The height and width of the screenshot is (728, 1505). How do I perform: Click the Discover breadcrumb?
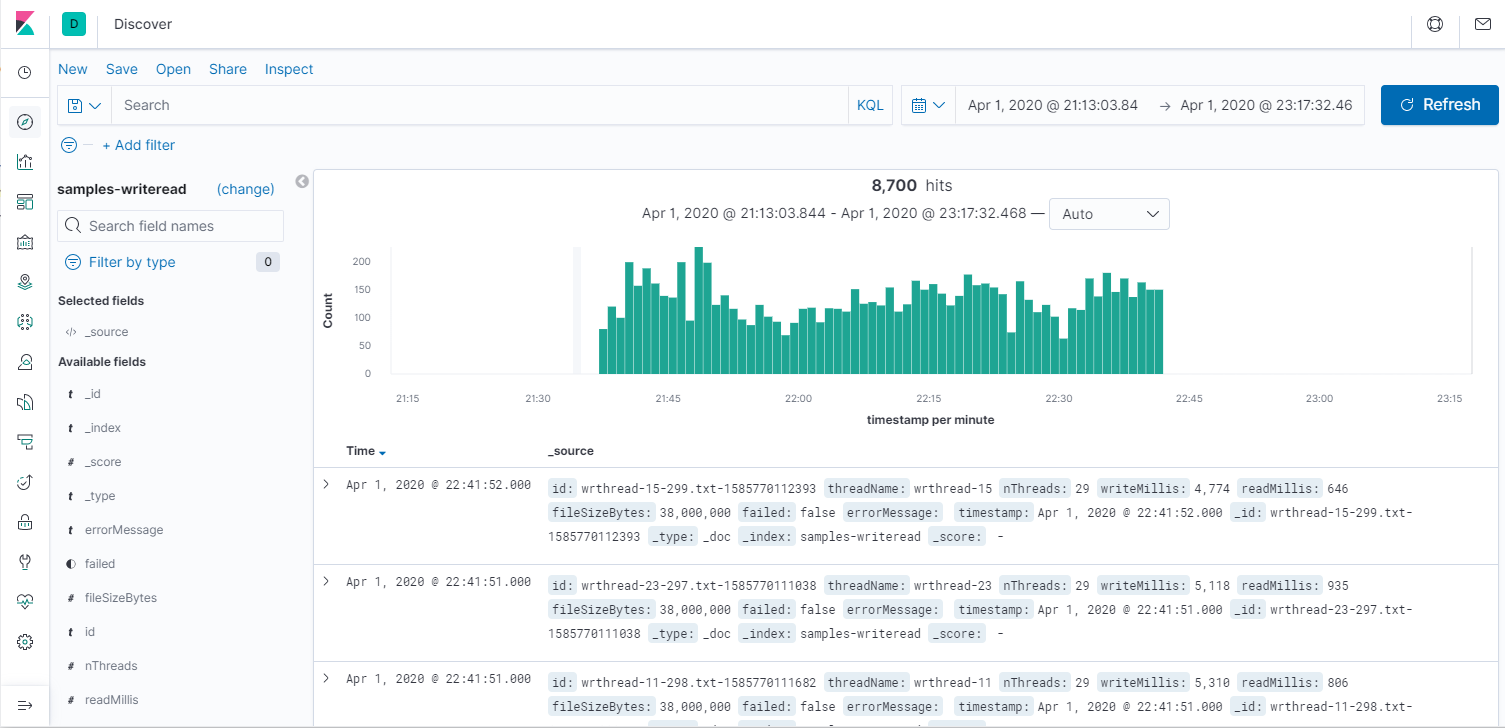click(x=143, y=24)
